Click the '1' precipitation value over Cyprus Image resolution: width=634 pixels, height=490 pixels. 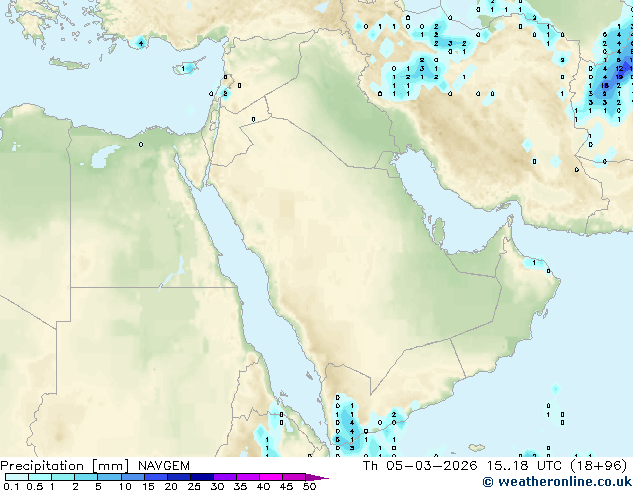pyautogui.click(x=183, y=69)
